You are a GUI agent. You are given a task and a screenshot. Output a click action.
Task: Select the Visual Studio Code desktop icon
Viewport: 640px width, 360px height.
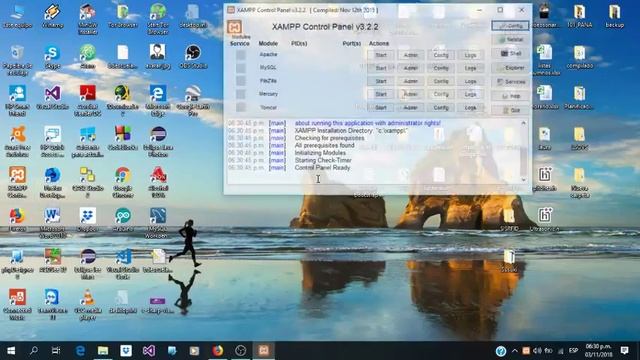tap(122, 263)
